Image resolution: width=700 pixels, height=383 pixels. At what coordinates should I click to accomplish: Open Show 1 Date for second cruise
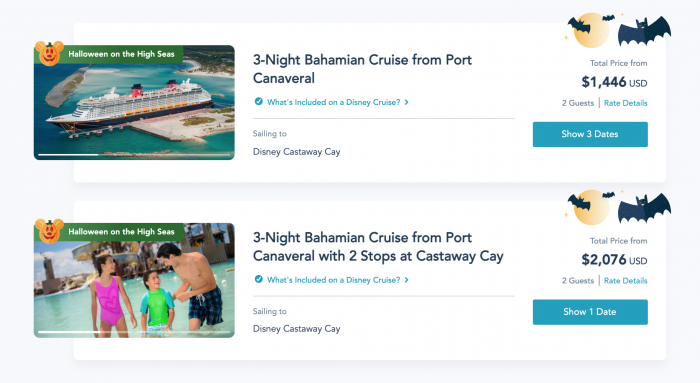coord(590,312)
